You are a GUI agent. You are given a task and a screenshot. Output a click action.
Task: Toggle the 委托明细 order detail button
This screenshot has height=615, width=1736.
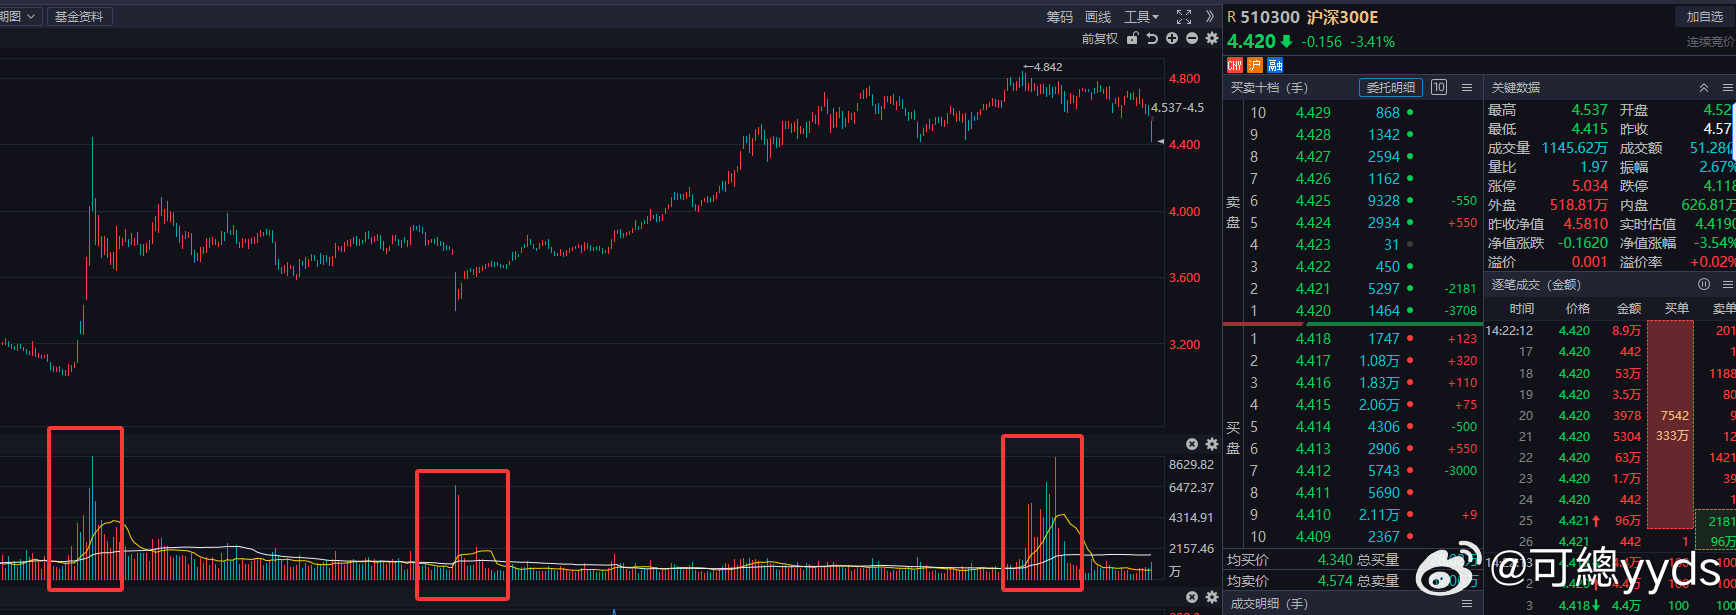click(1391, 87)
